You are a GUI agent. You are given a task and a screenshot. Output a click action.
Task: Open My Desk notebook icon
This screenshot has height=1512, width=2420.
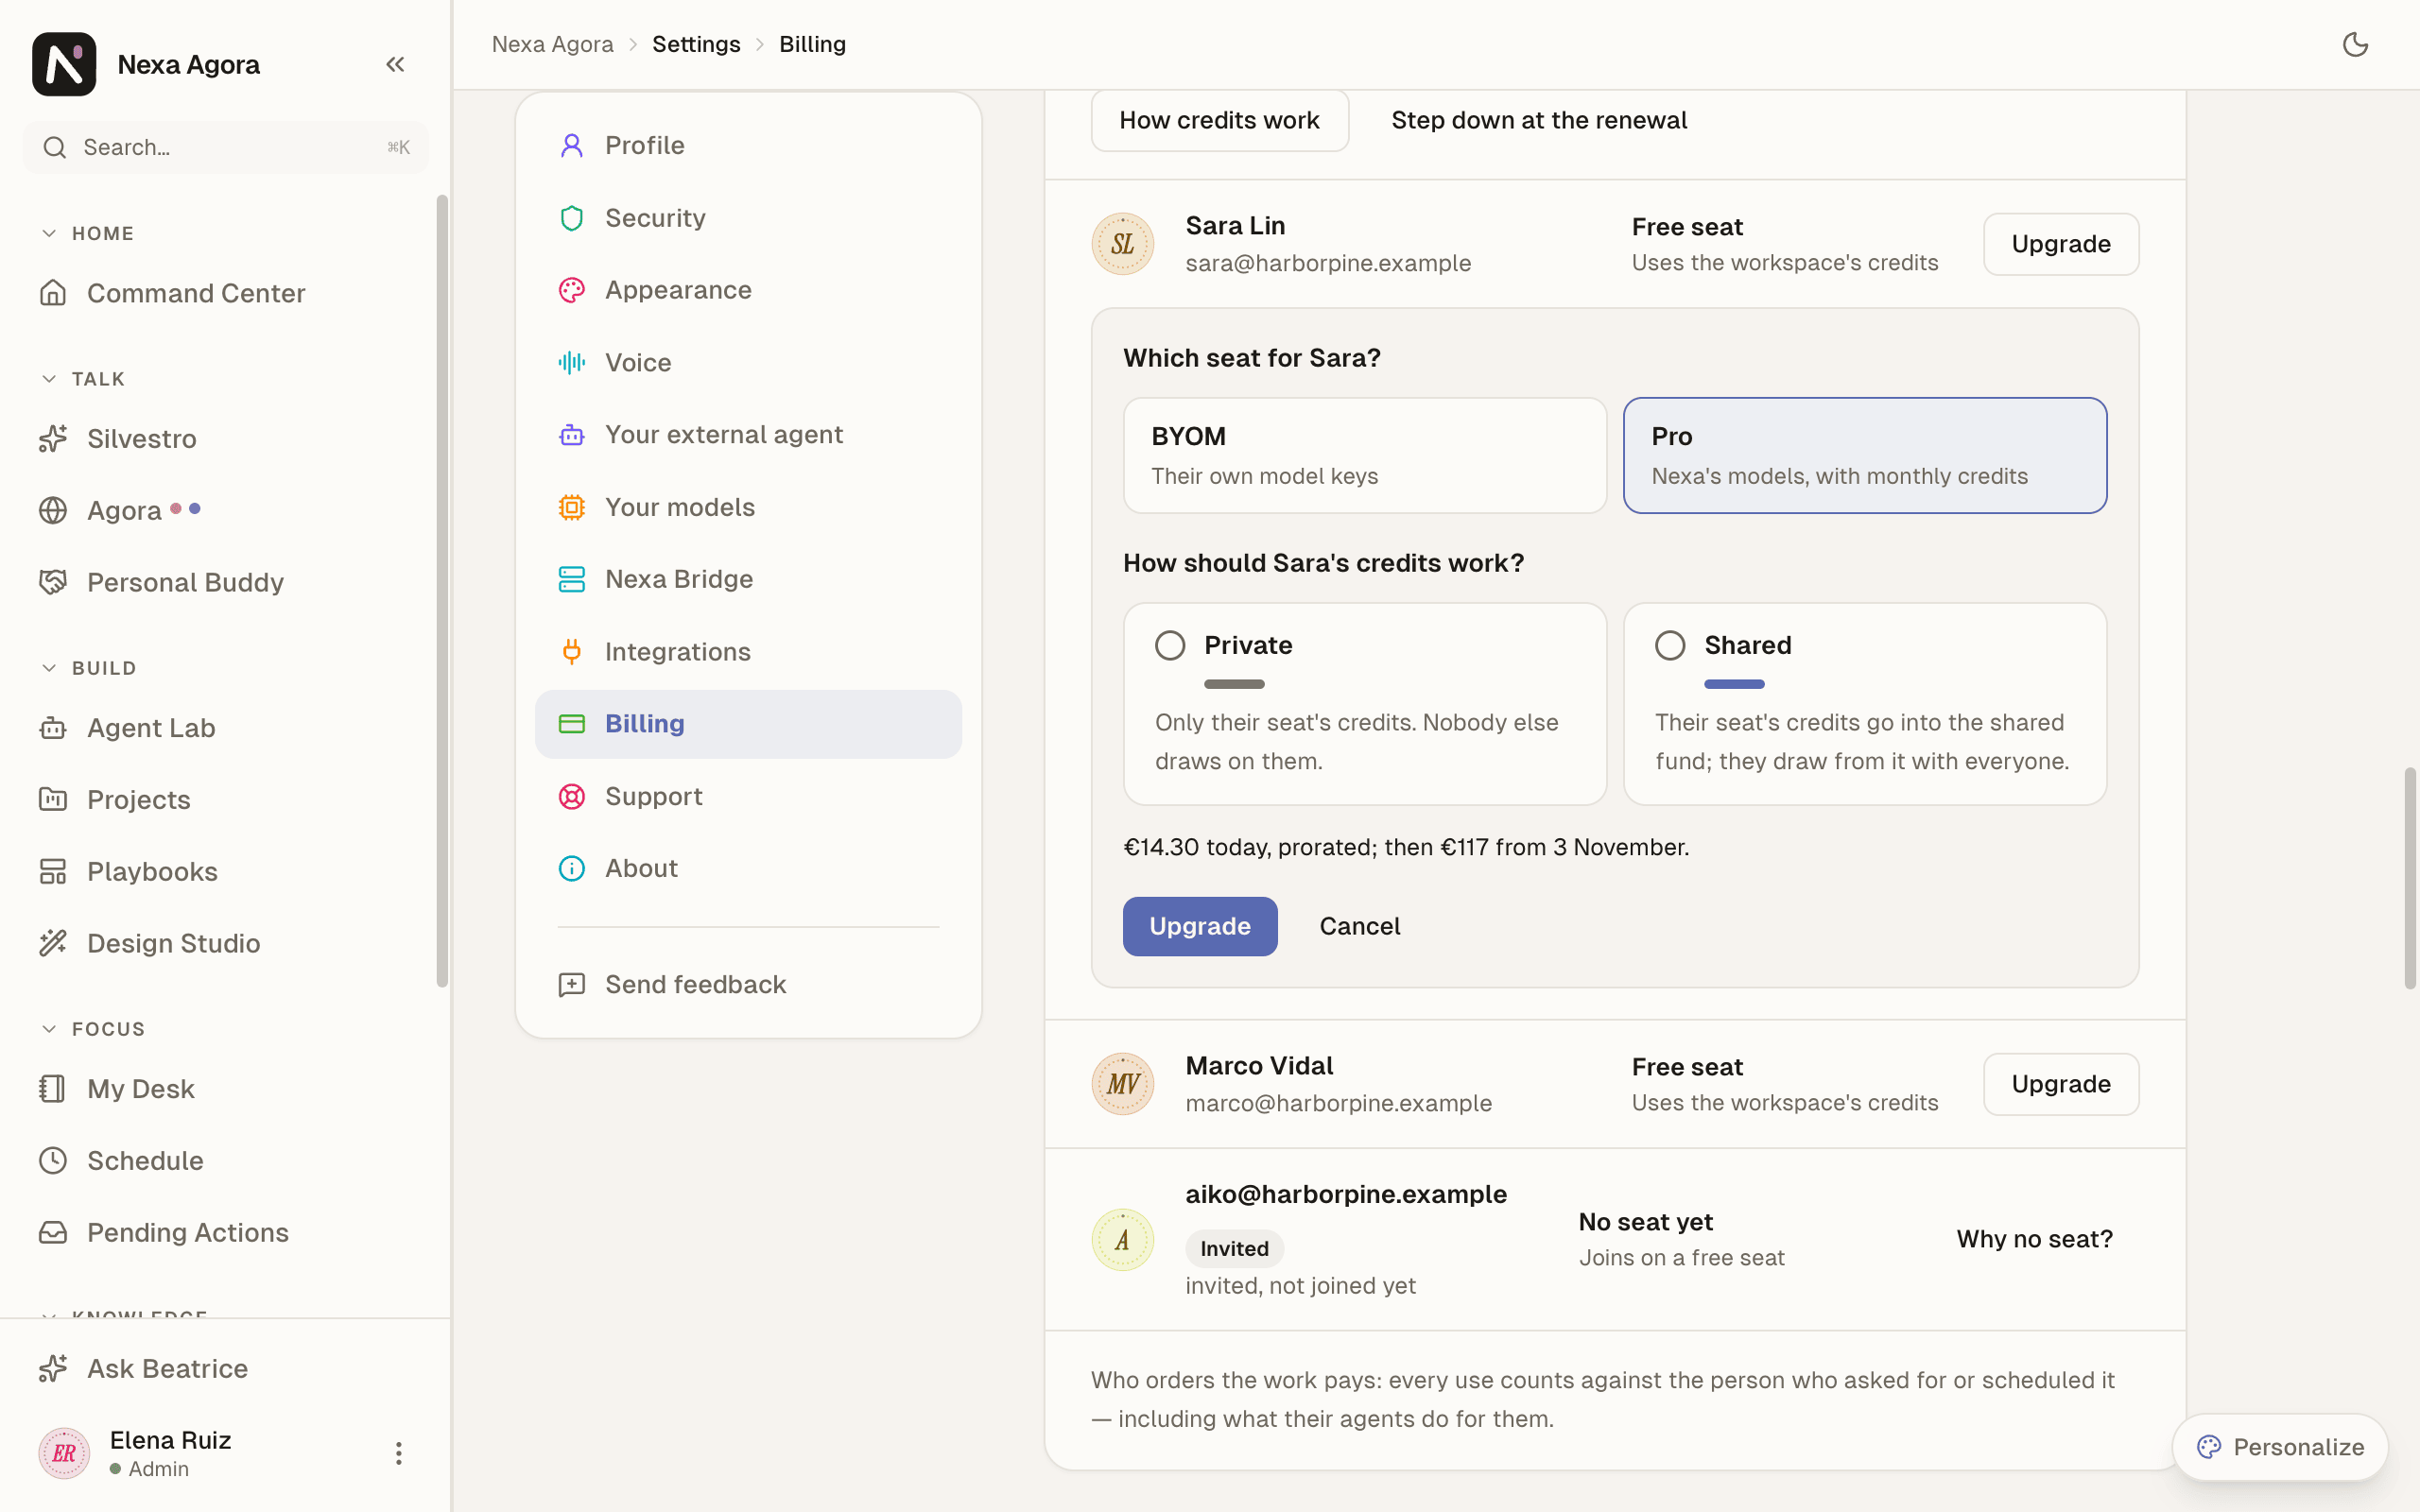point(53,1089)
